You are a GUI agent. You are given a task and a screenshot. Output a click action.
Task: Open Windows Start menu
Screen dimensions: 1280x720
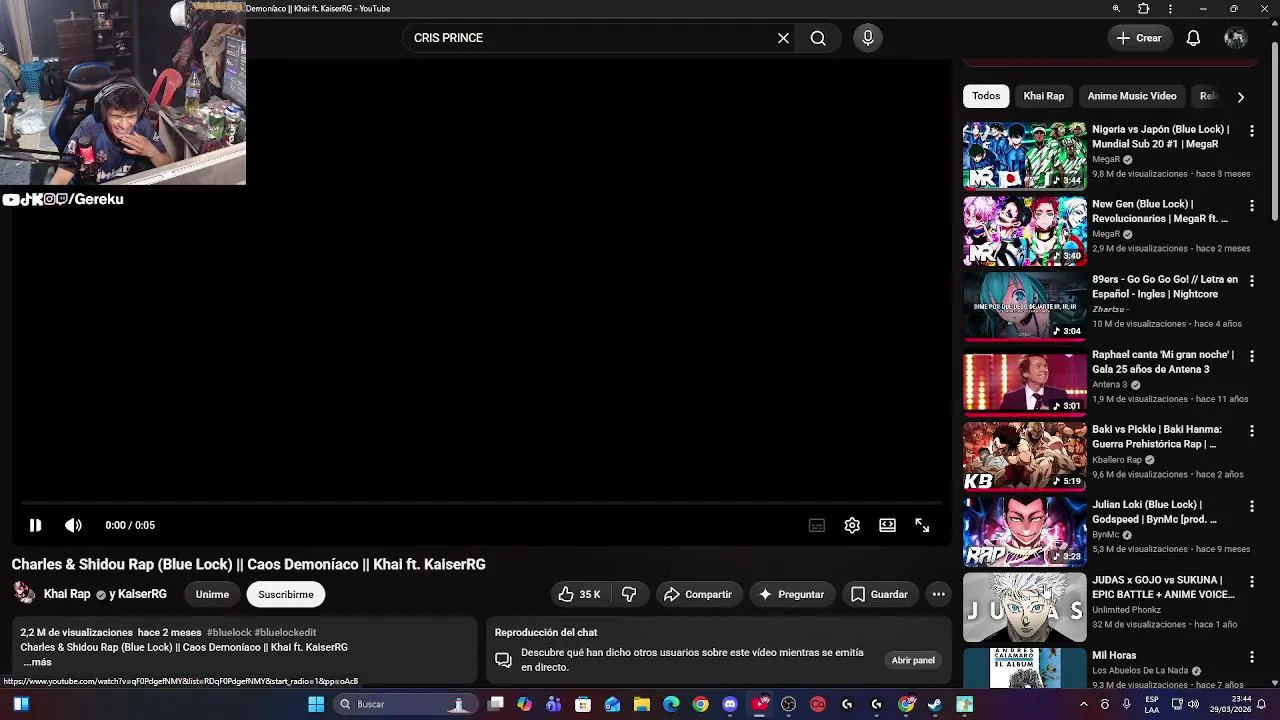[316, 704]
